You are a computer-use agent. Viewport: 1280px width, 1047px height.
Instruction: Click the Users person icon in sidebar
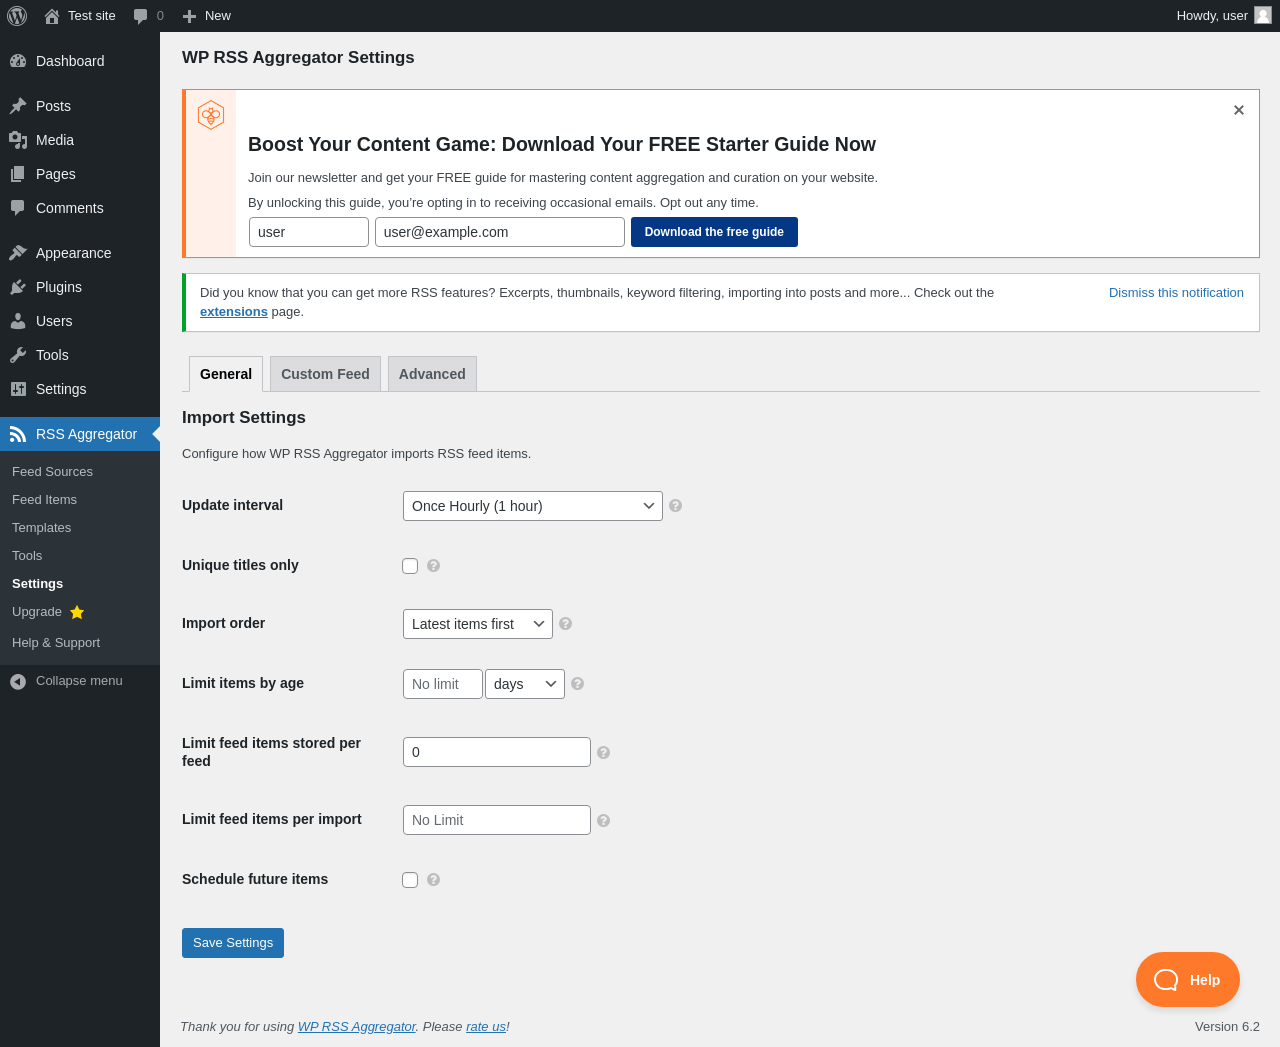18,321
